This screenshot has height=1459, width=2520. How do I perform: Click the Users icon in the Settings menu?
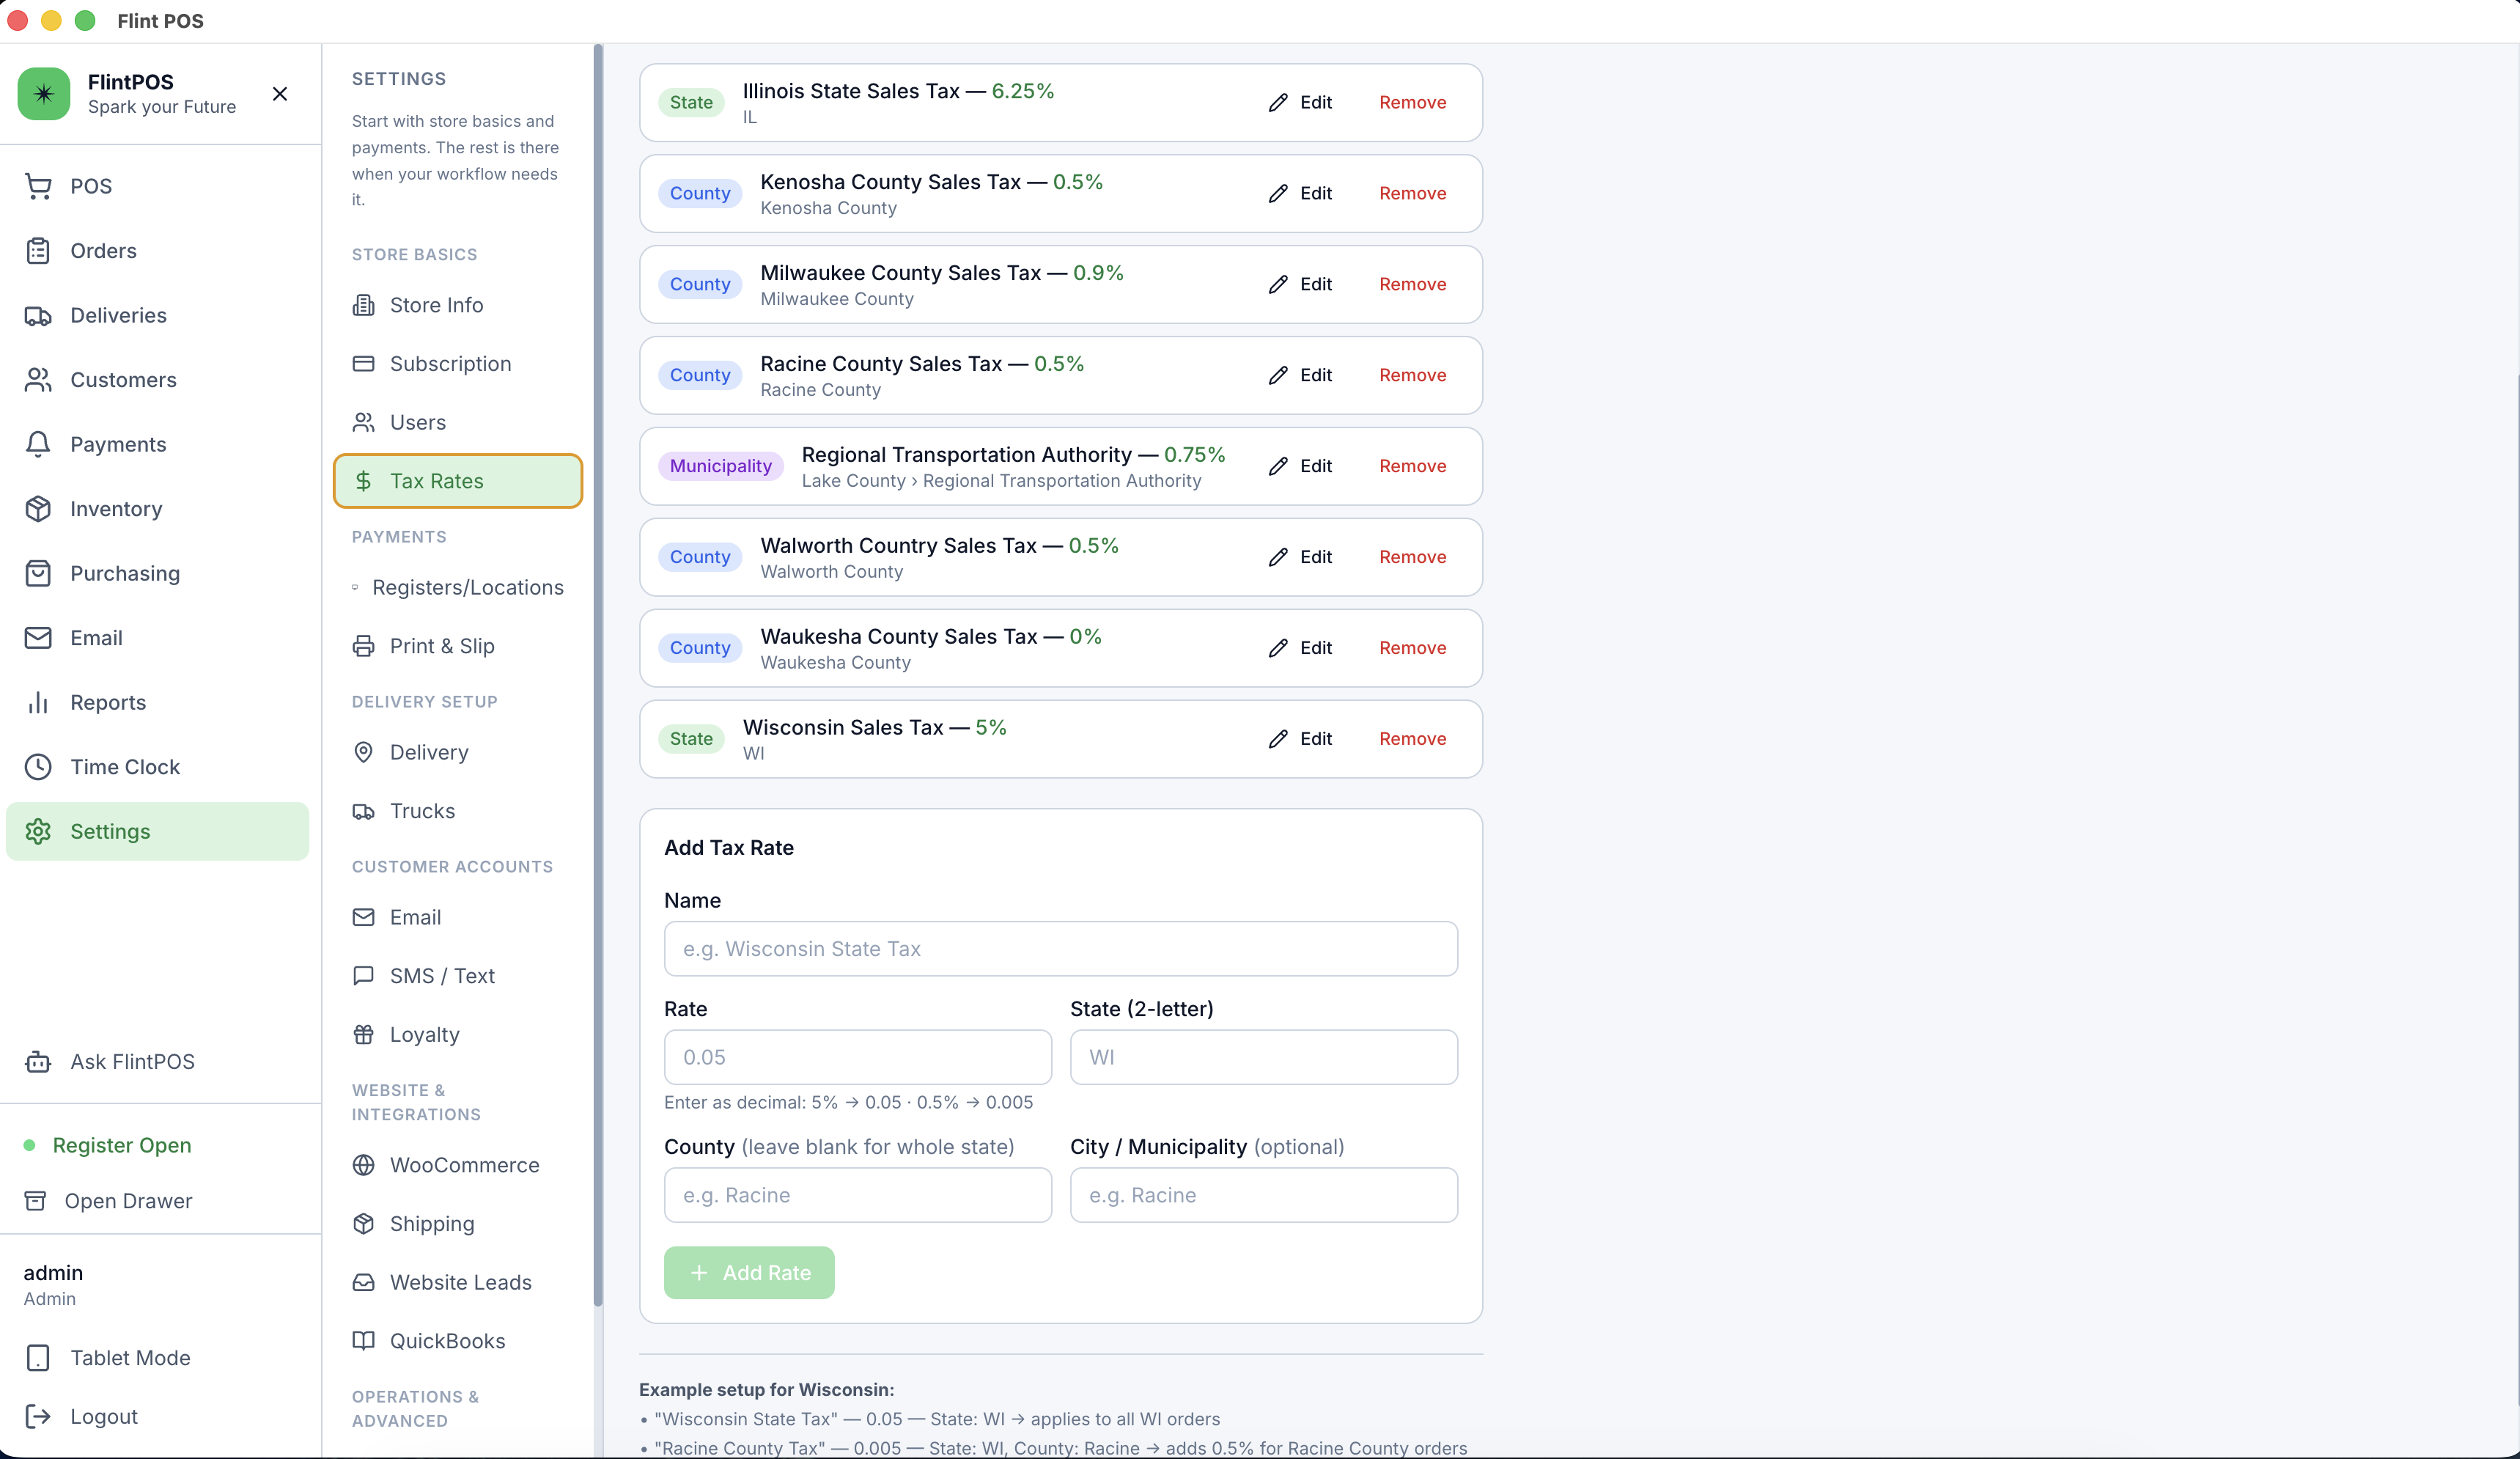(364, 422)
